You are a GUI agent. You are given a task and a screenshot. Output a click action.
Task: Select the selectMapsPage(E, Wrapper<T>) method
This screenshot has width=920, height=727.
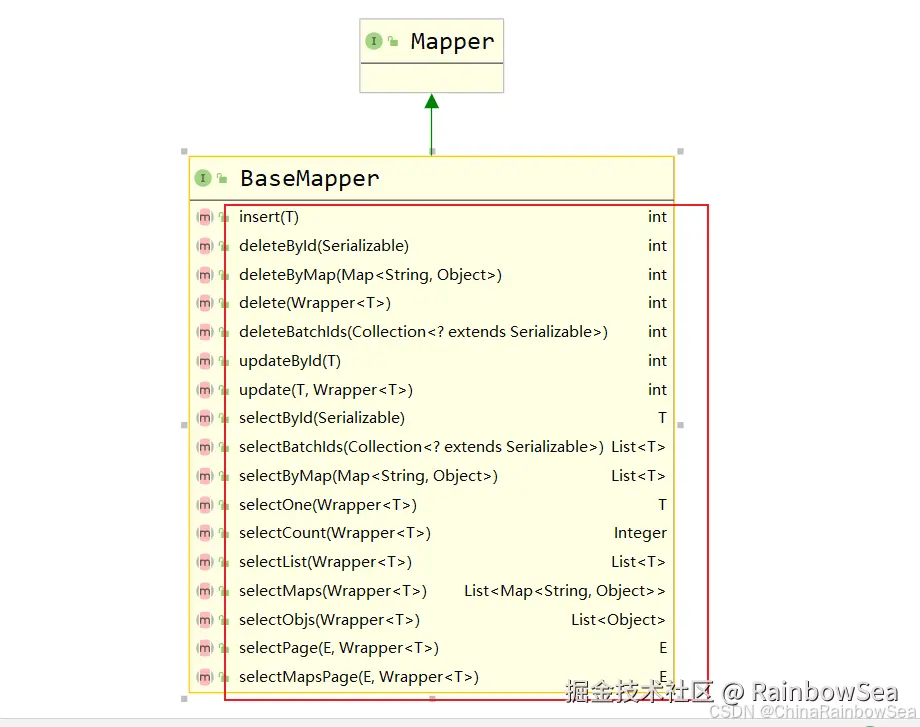(359, 677)
